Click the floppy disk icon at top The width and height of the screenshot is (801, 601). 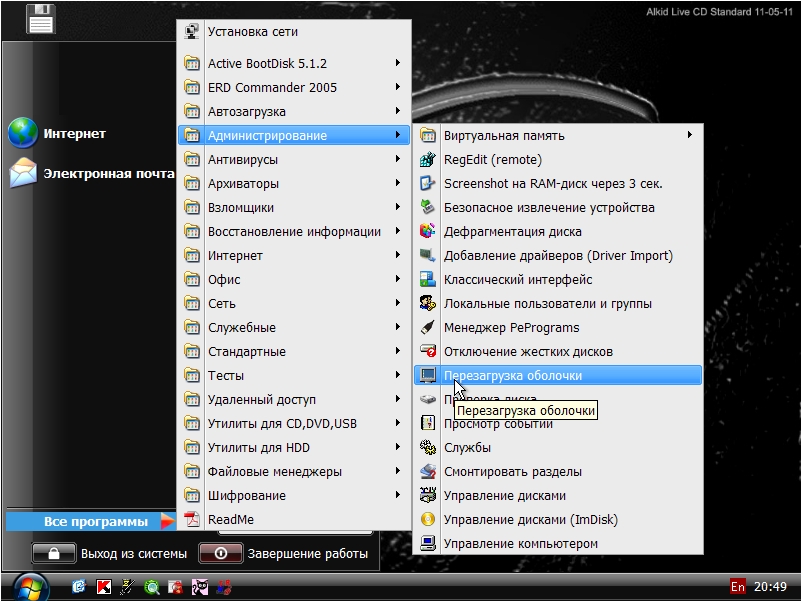point(41,19)
